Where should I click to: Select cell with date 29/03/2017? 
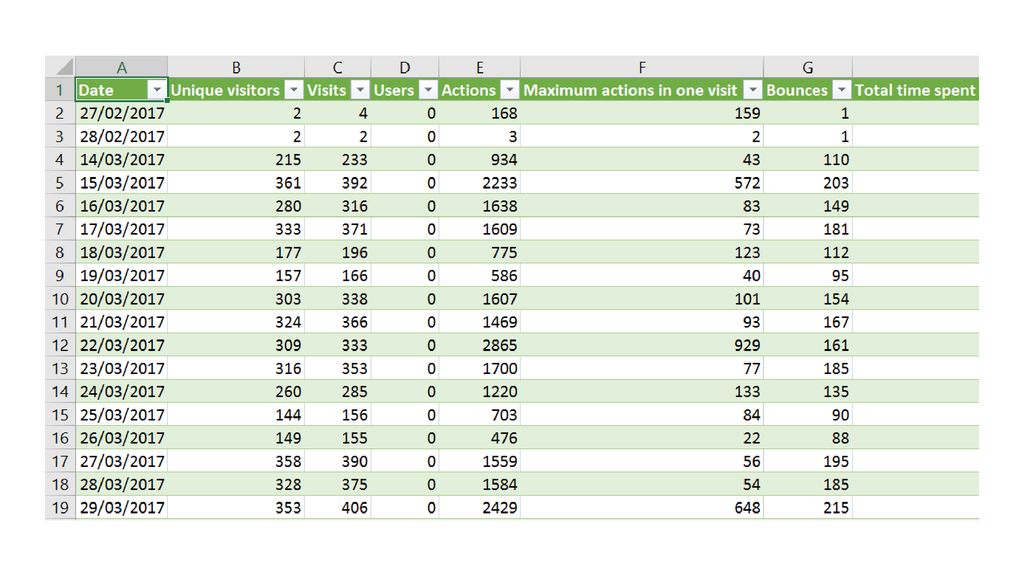(121, 507)
